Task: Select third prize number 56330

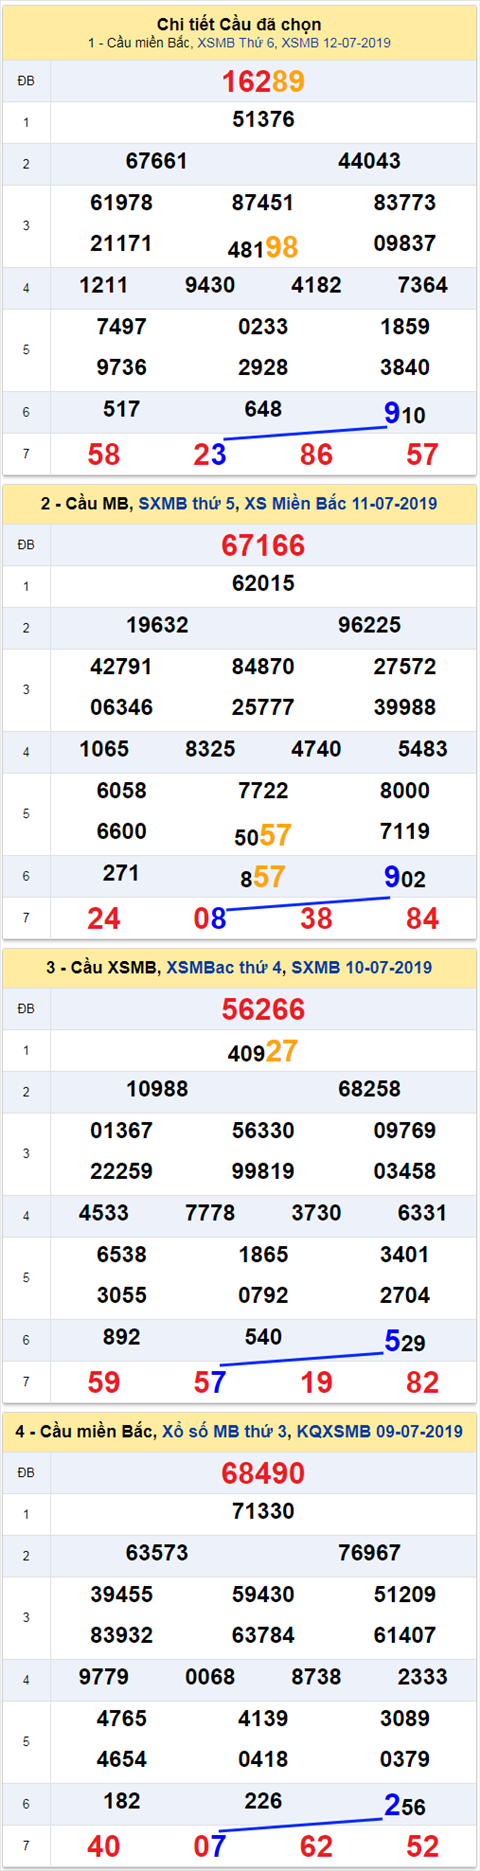Action: 263,1131
